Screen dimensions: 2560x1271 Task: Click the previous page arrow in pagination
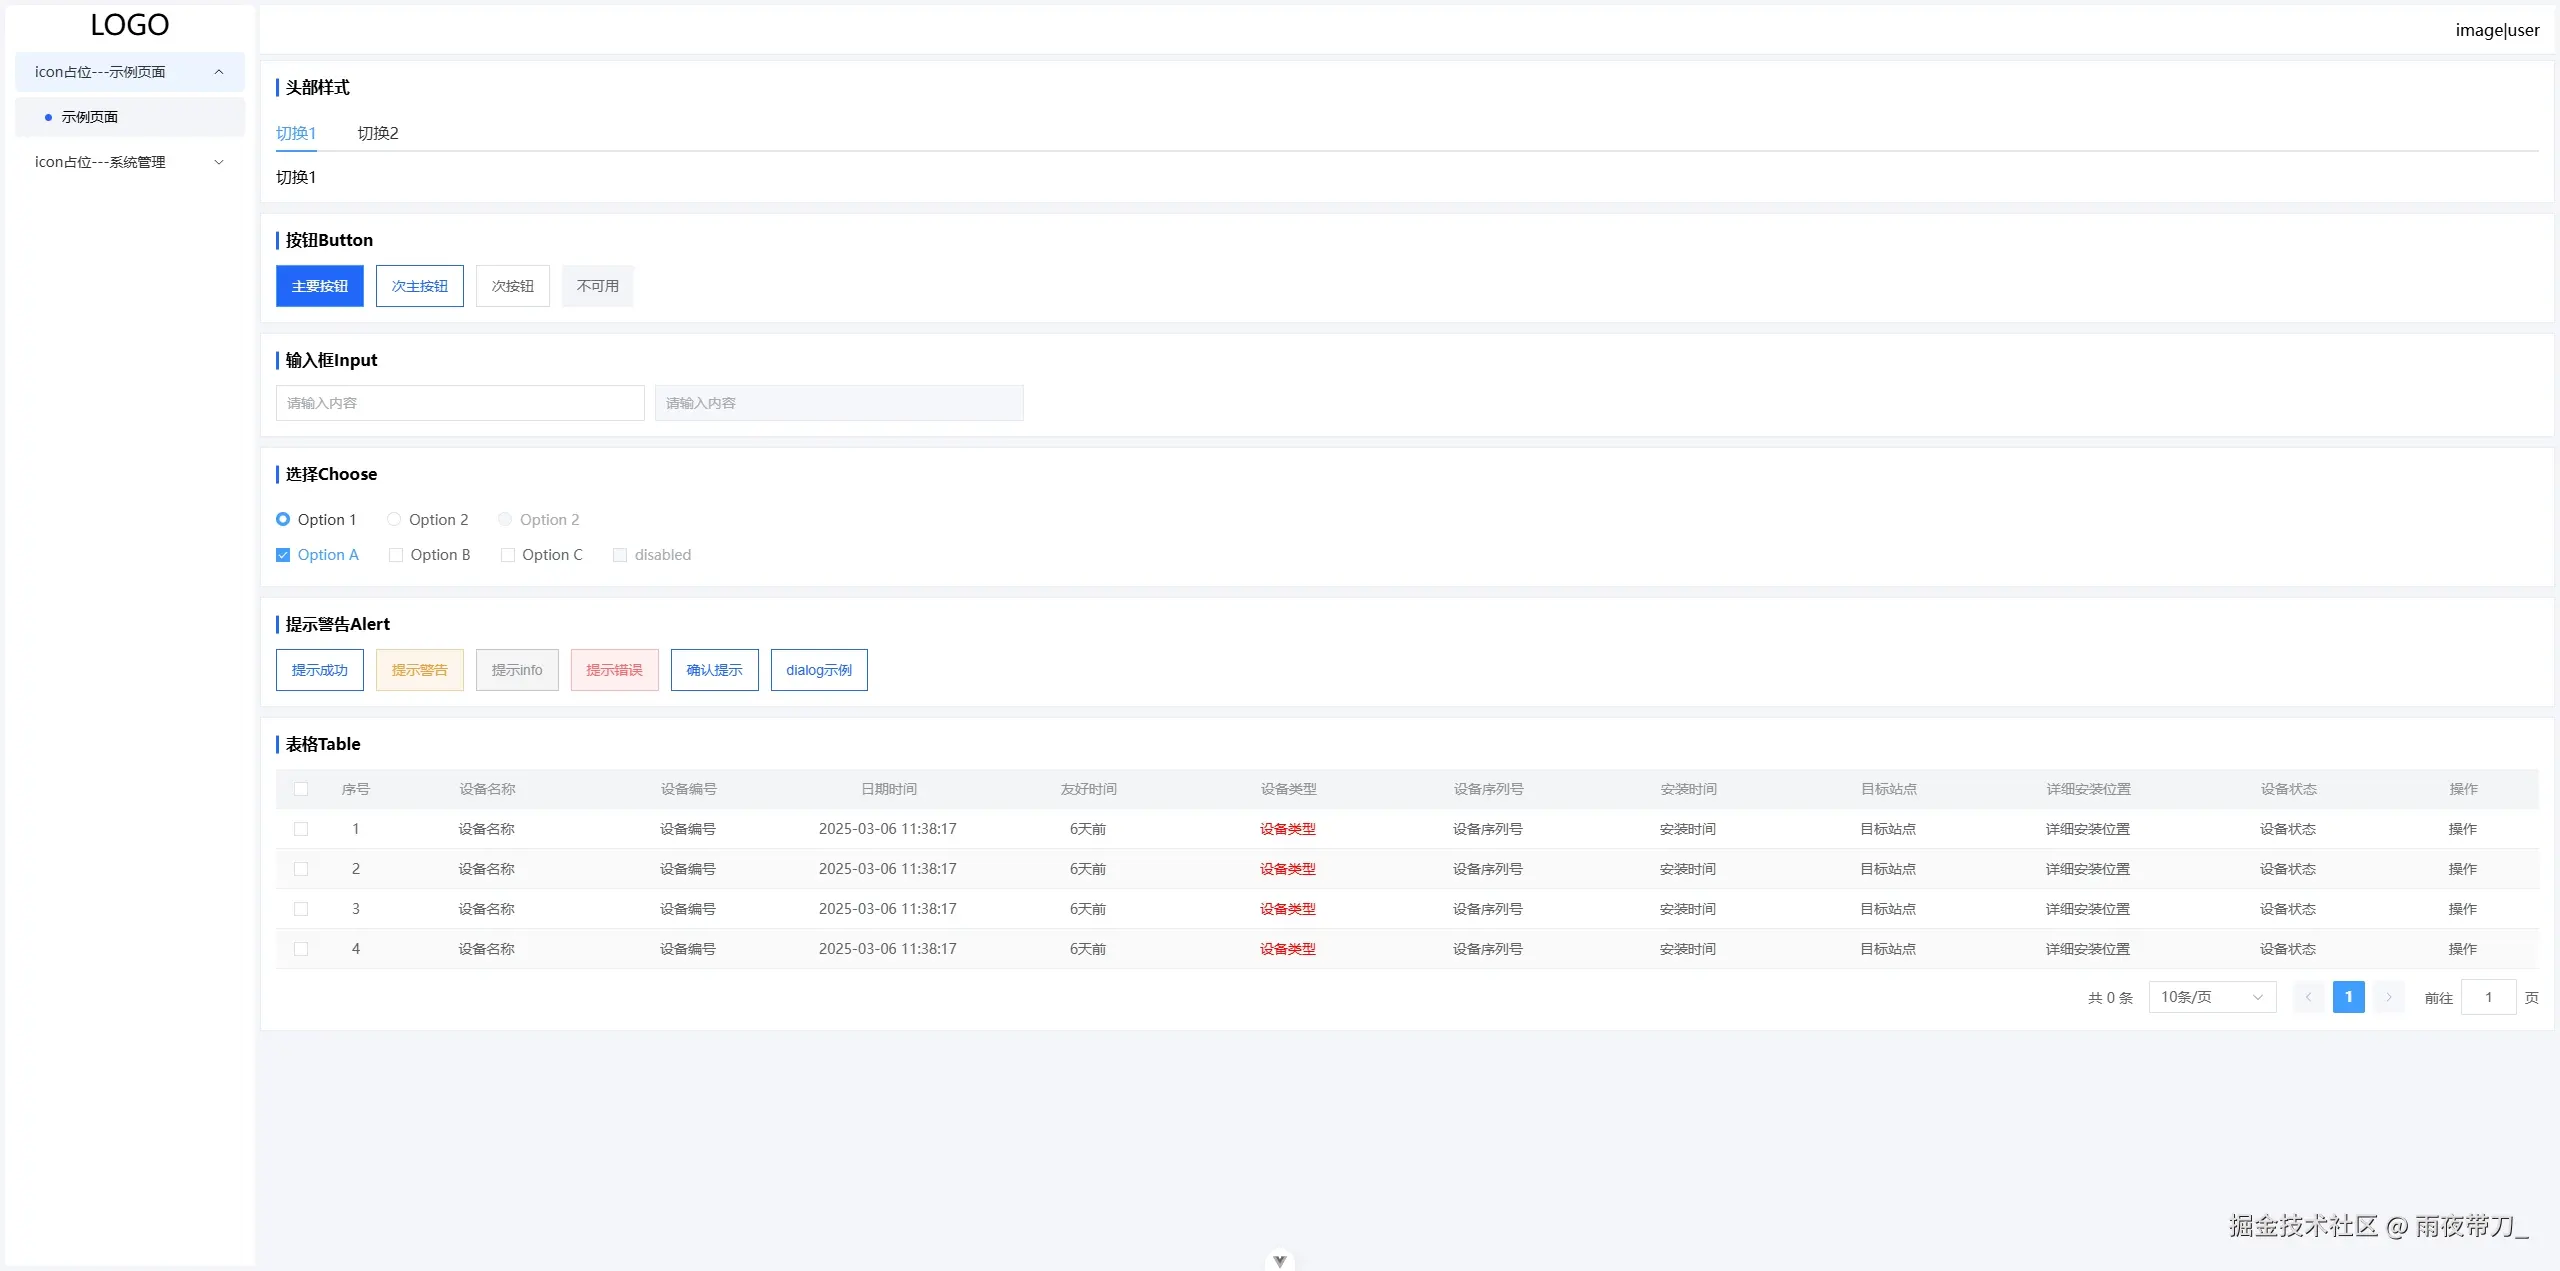click(2308, 997)
